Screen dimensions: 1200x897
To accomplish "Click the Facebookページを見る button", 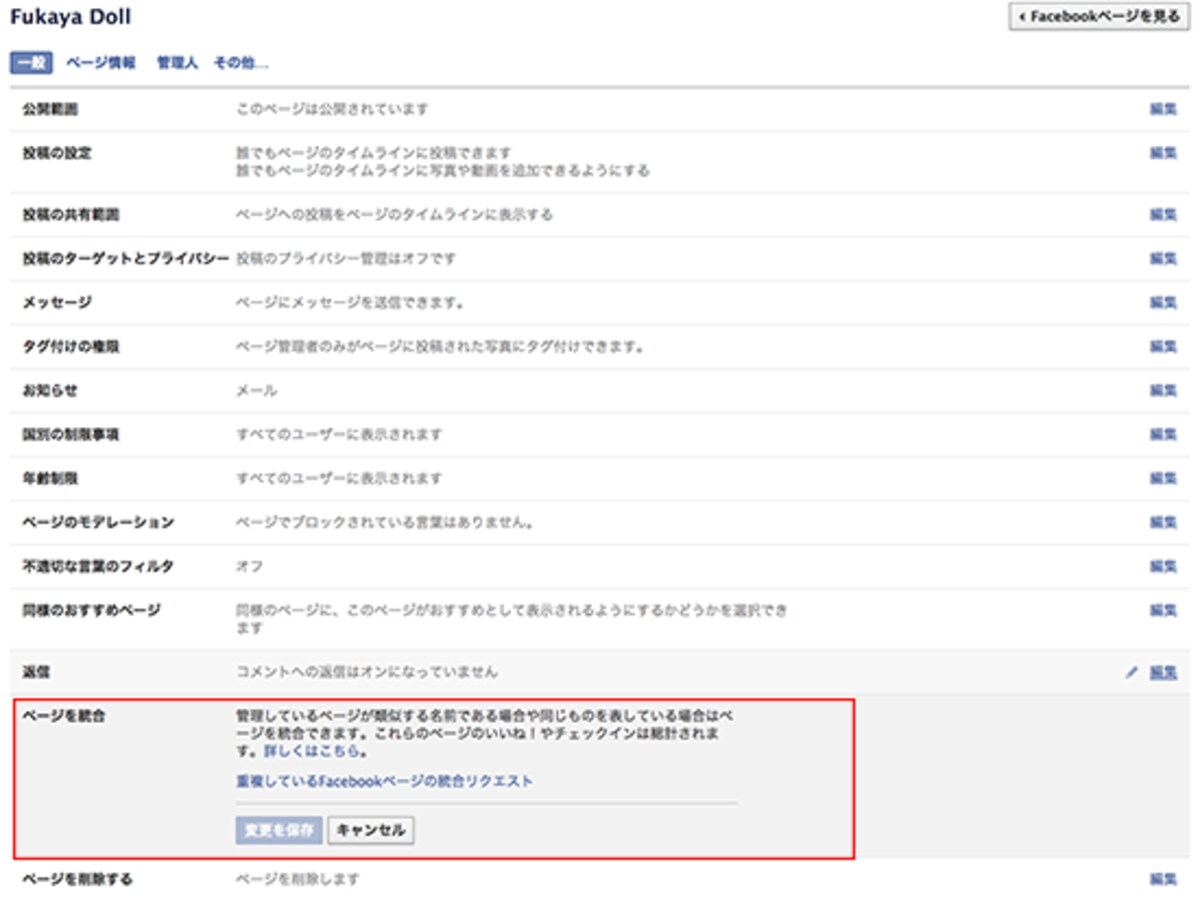I will coord(1099,17).
